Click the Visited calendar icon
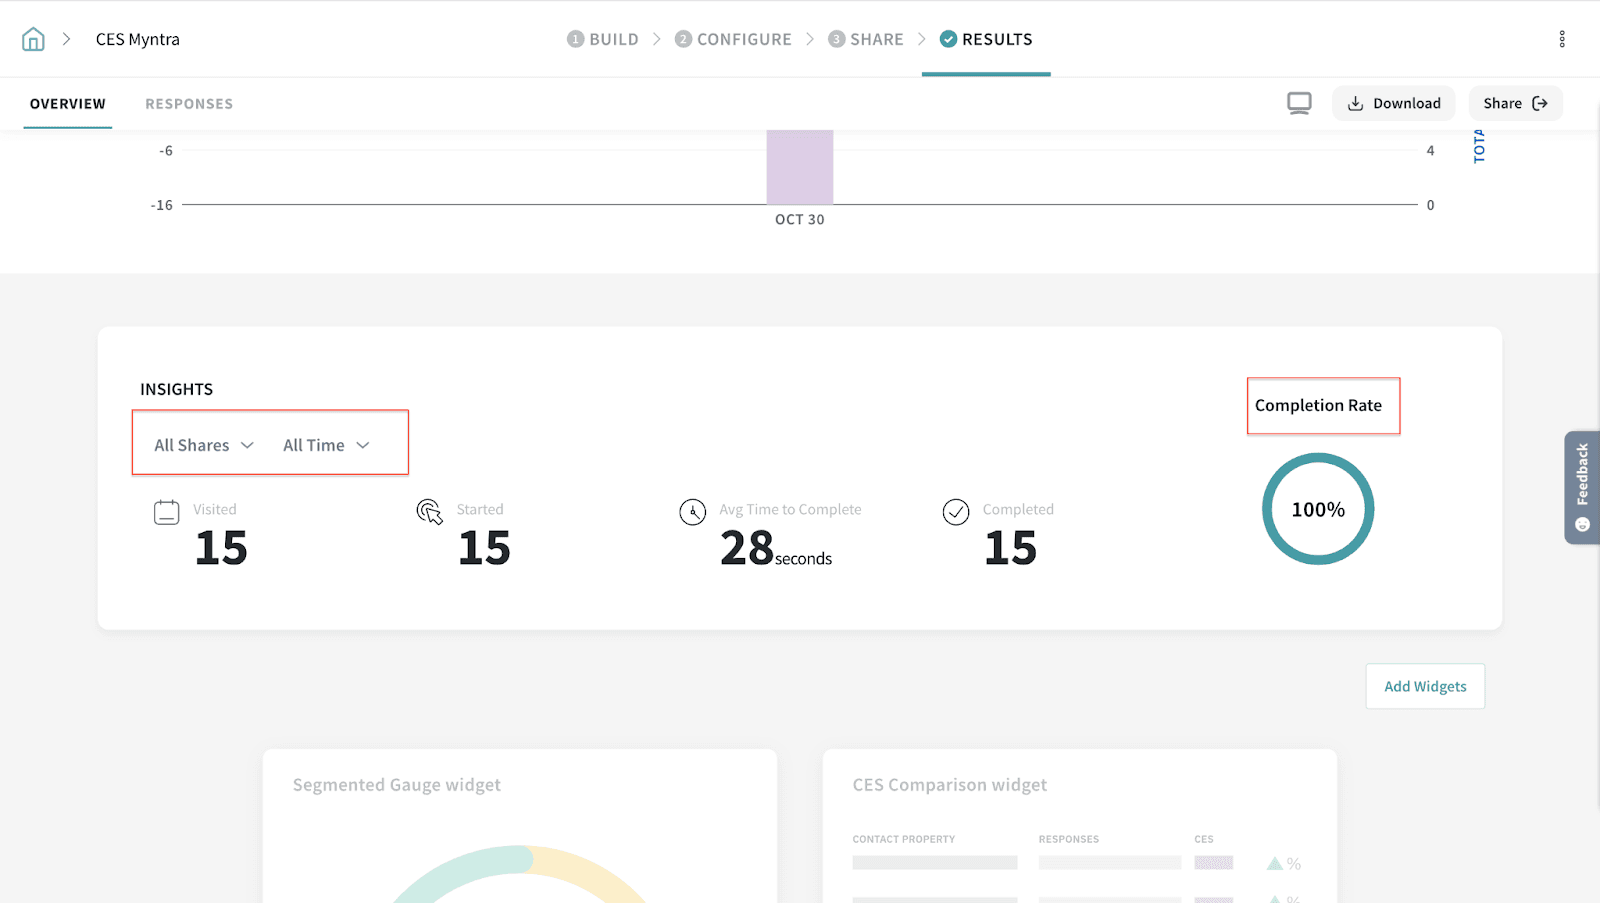The image size is (1600, 903). (x=167, y=512)
